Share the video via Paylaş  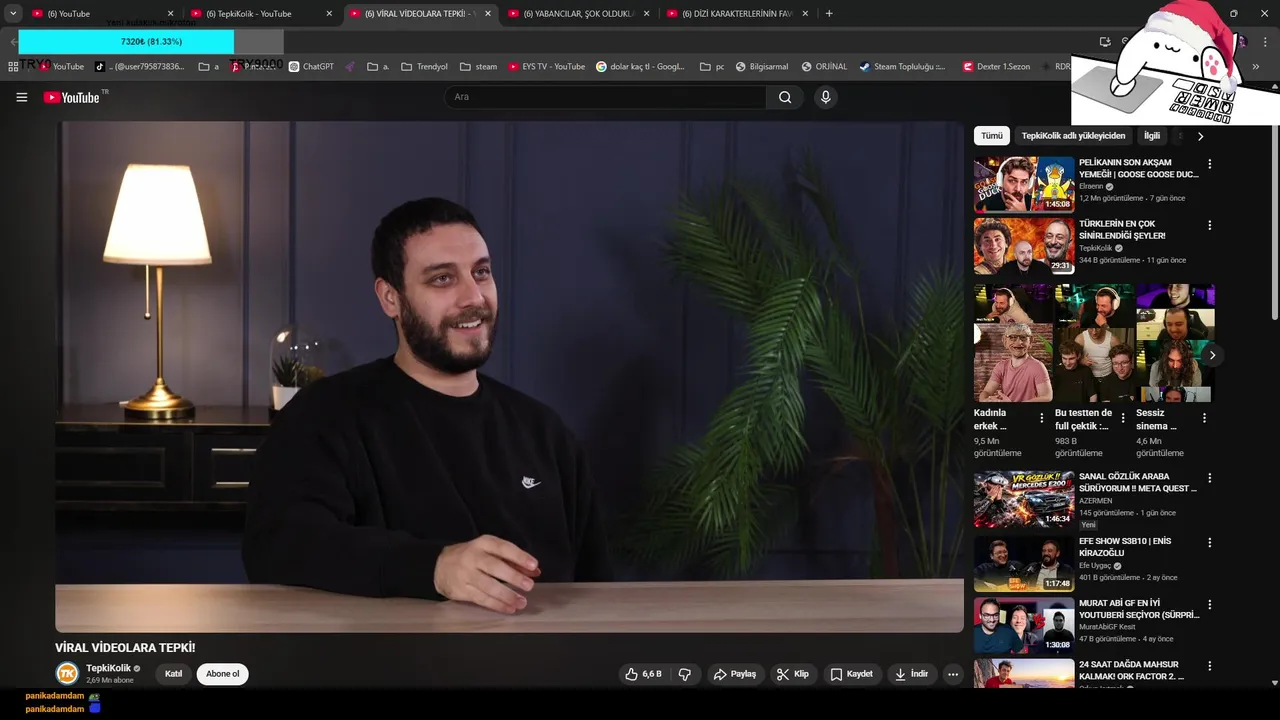(734, 674)
